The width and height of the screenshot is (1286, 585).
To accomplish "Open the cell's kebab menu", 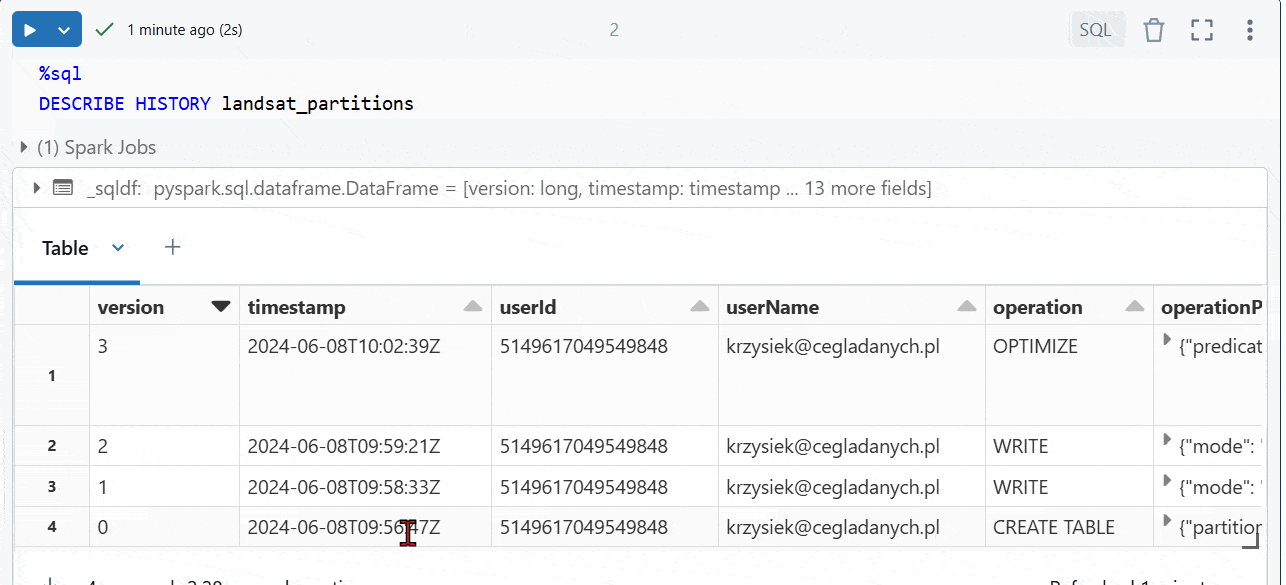I will (x=1249, y=30).
